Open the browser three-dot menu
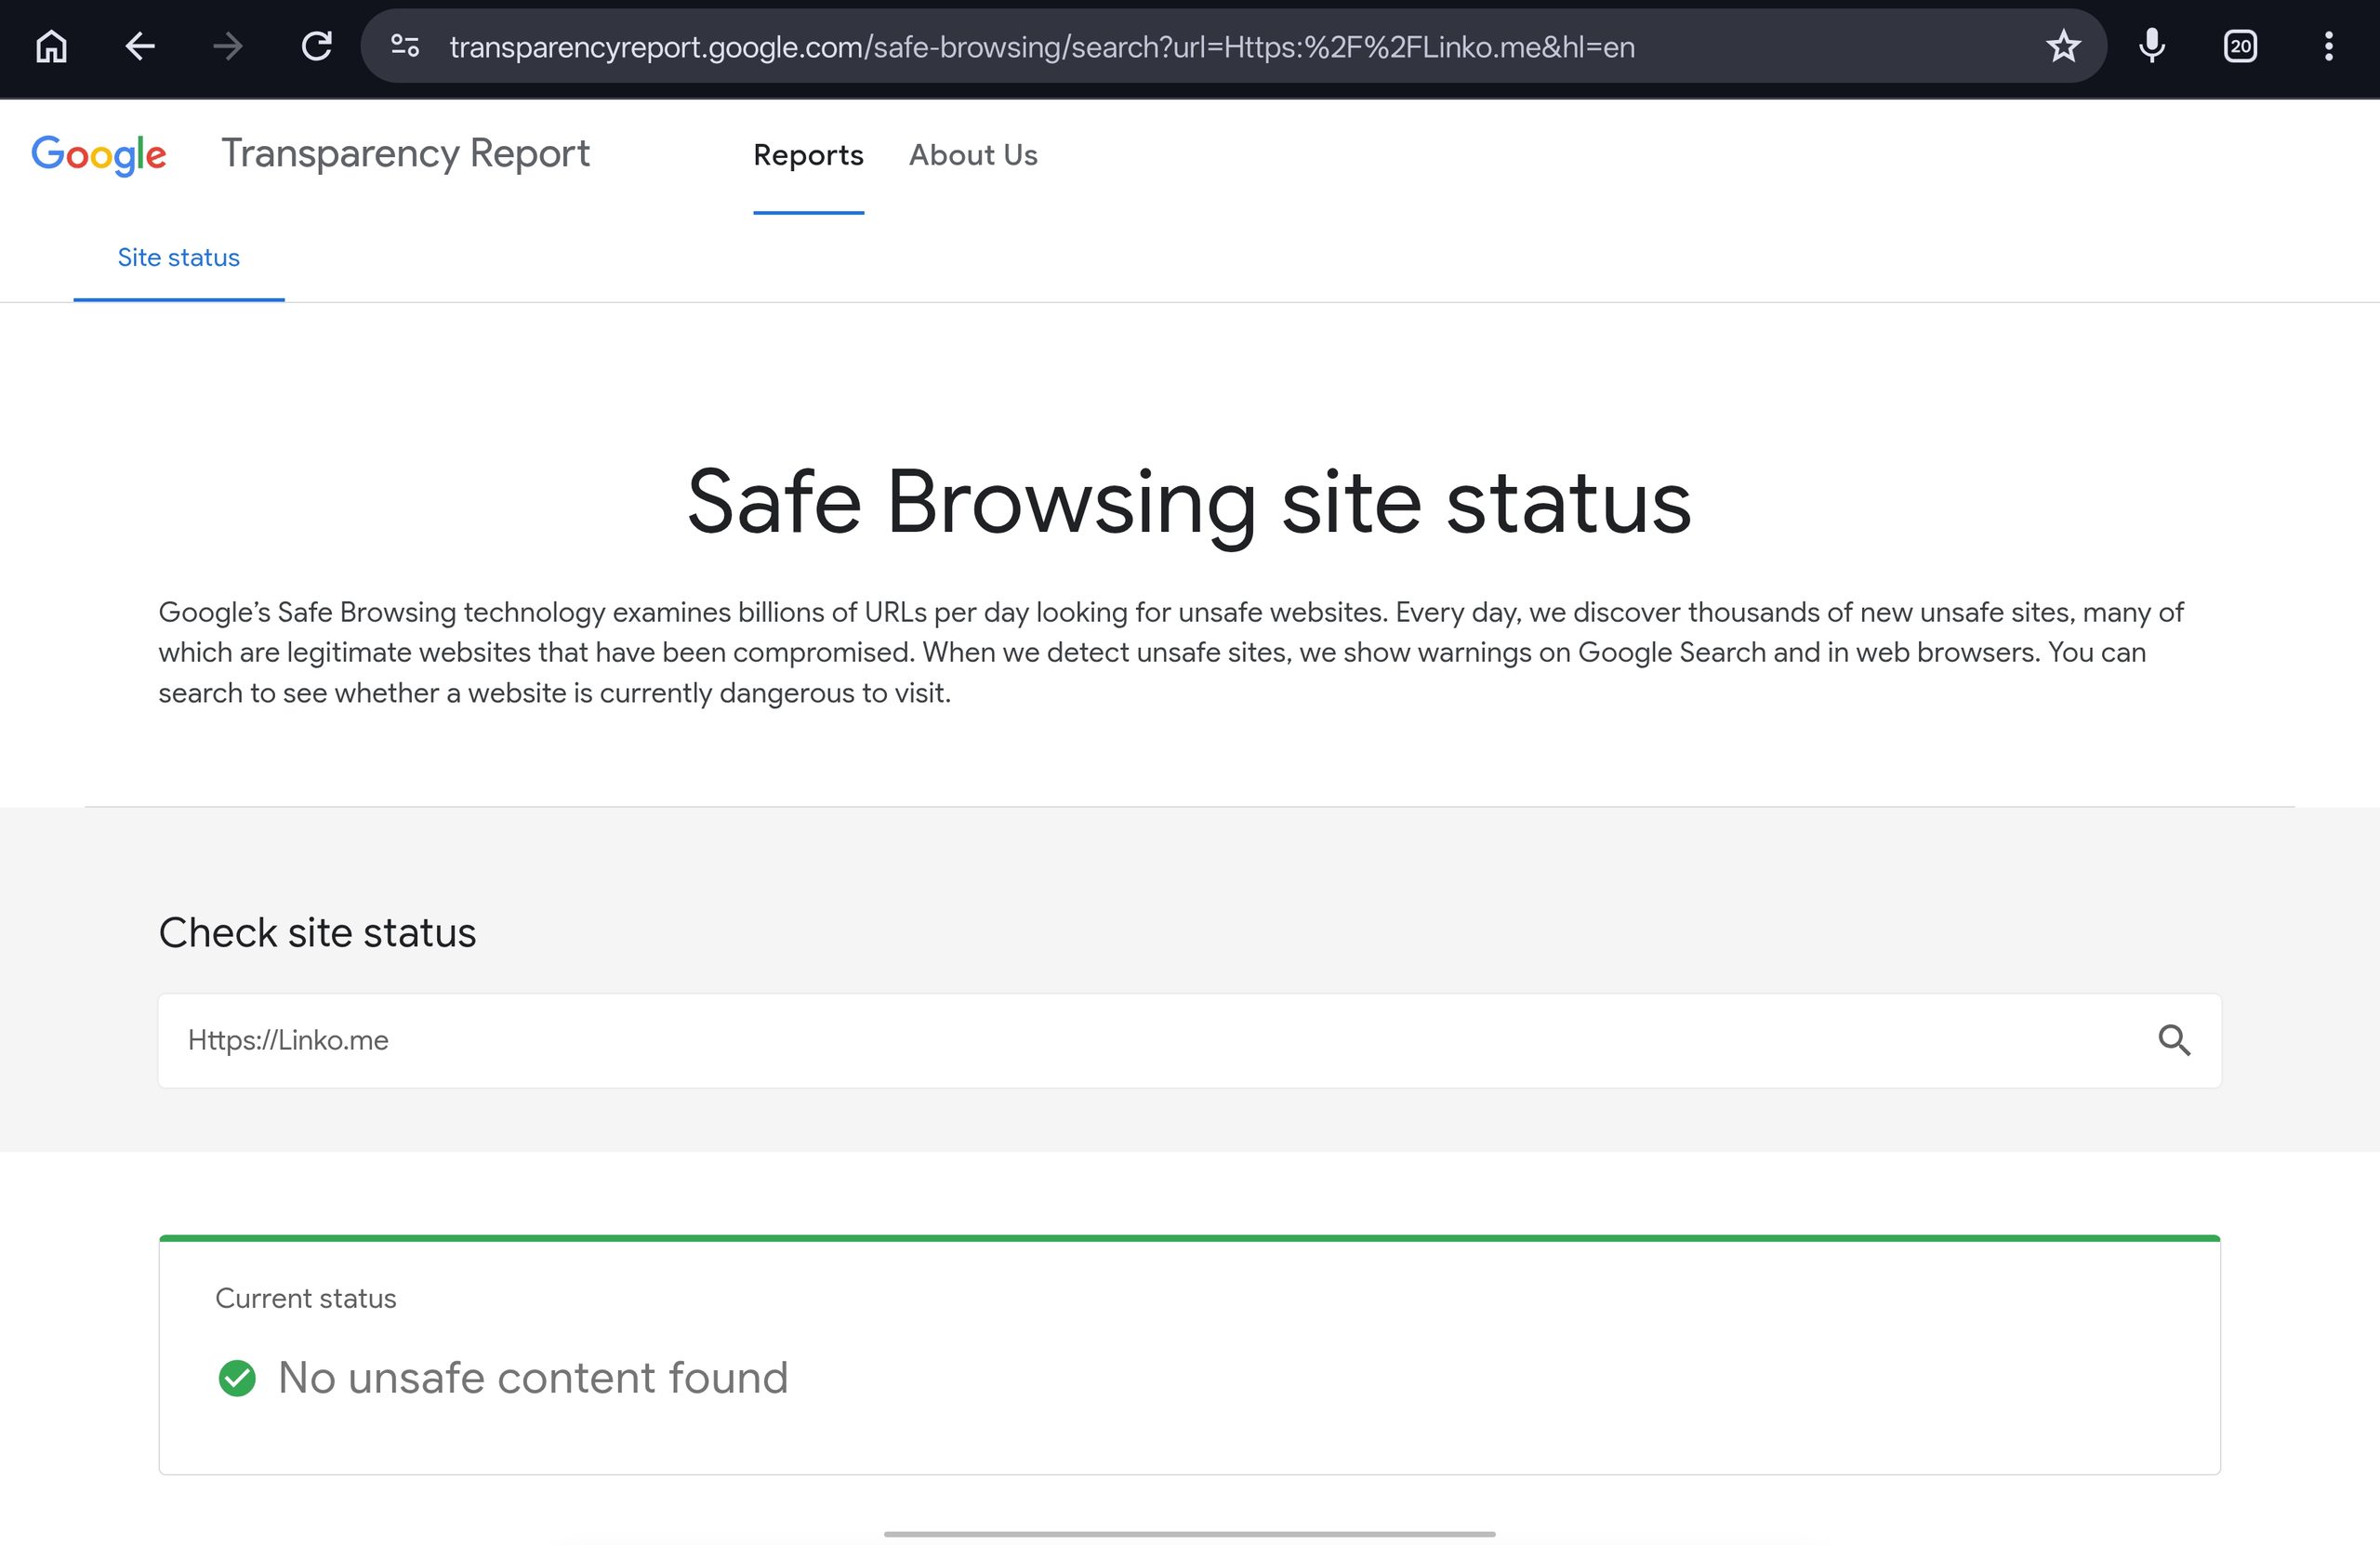2380x1545 pixels. [x=2328, y=46]
